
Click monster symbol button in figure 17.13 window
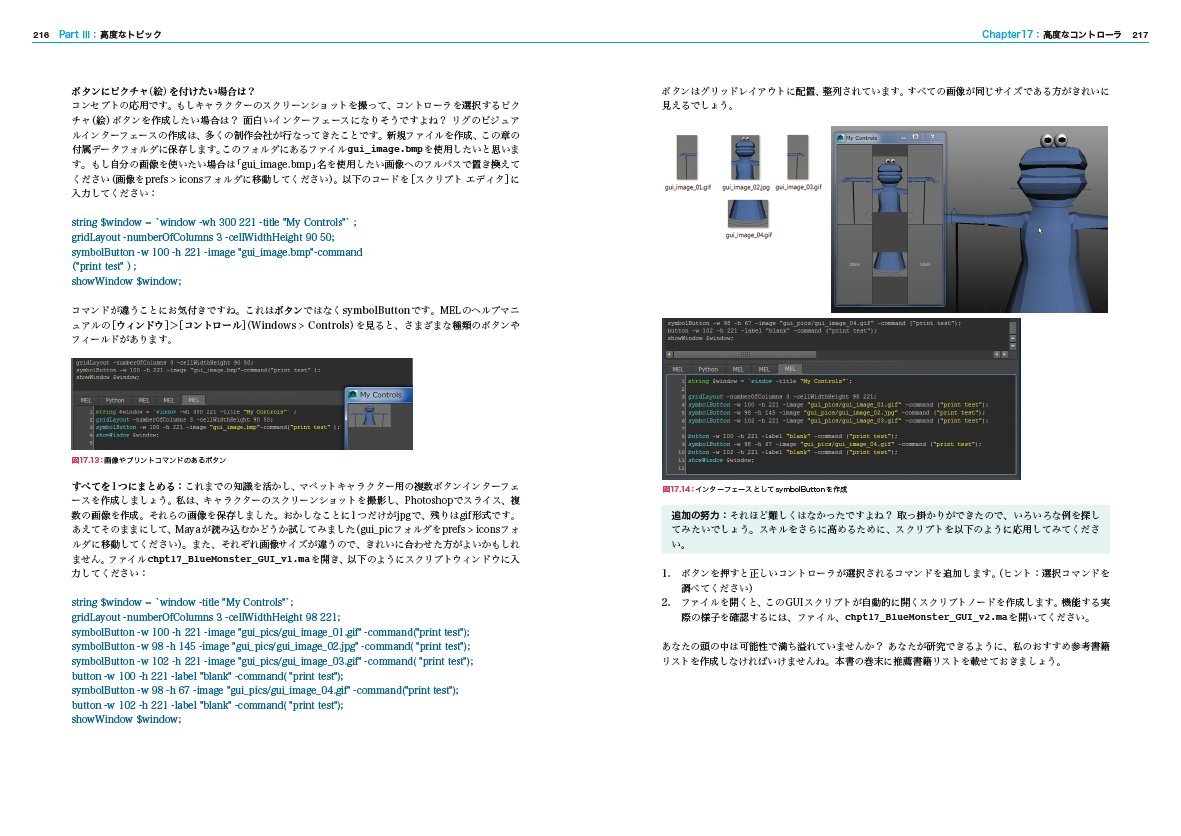point(369,416)
